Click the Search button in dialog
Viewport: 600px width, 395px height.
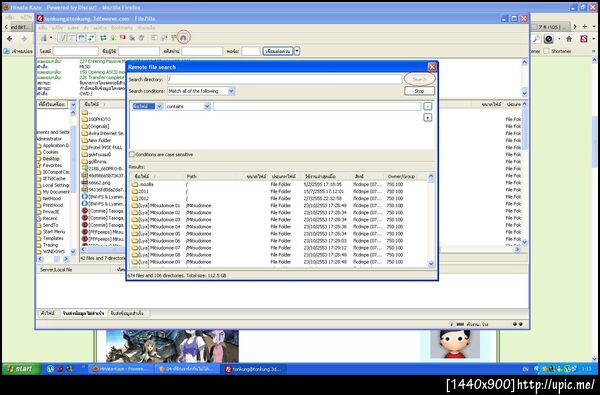pos(419,79)
